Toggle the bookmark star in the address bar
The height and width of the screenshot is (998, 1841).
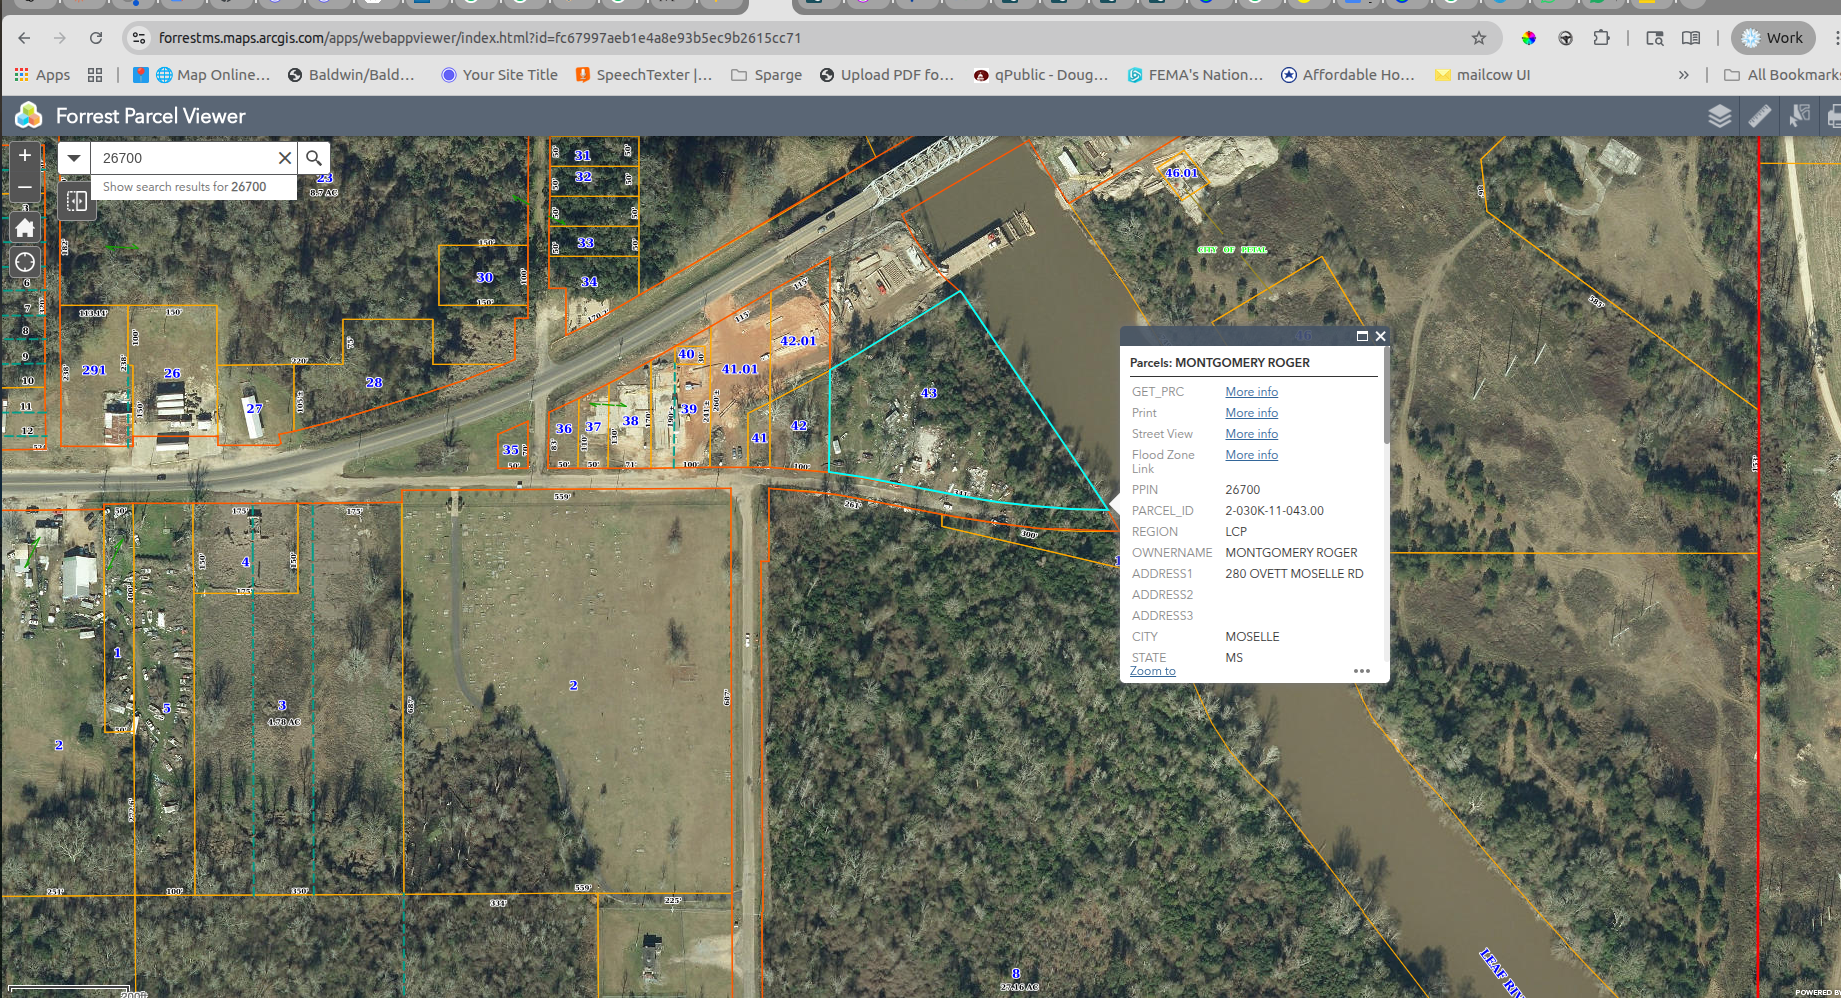1478,38
